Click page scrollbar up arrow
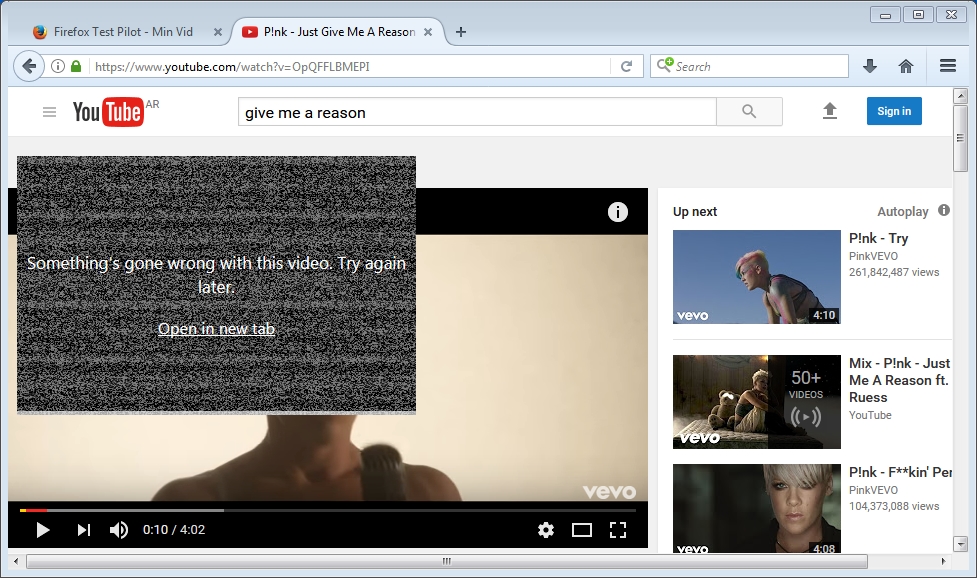977x578 pixels. click(x=960, y=96)
